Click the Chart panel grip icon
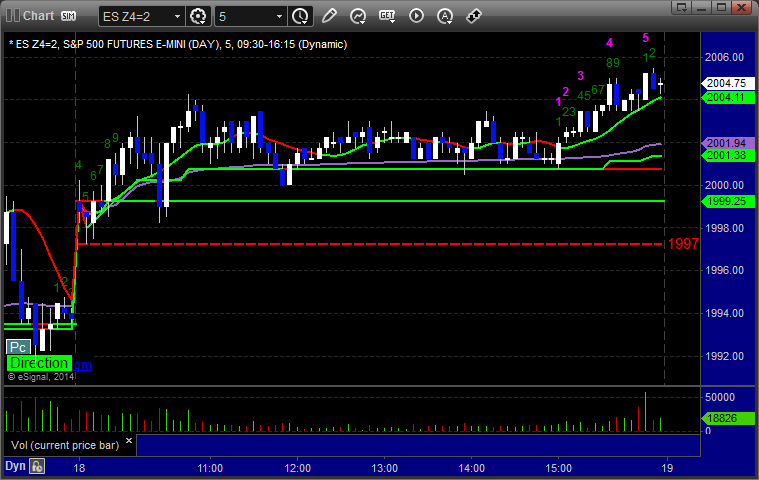The height and width of the screenshot is (480, 759). coord(13,16)
